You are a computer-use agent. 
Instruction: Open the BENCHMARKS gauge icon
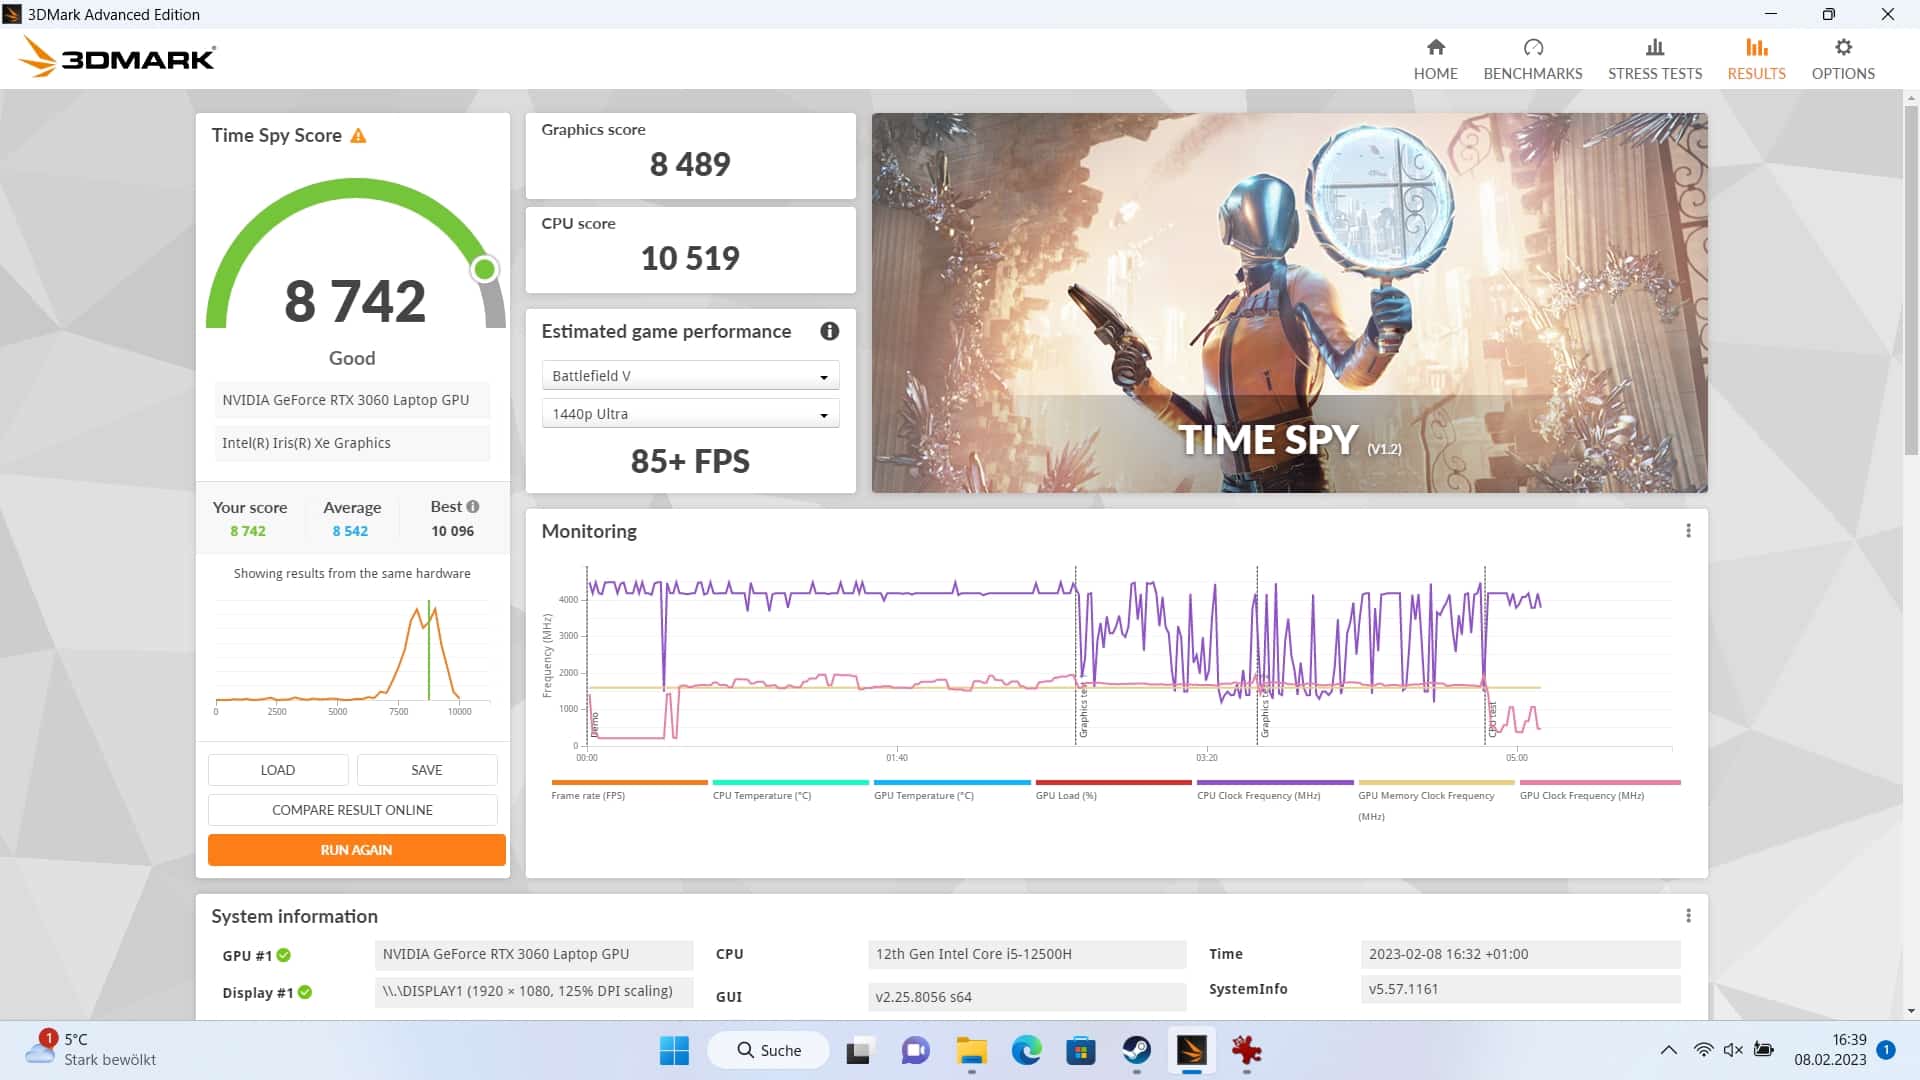click(x=1532, y=47)
